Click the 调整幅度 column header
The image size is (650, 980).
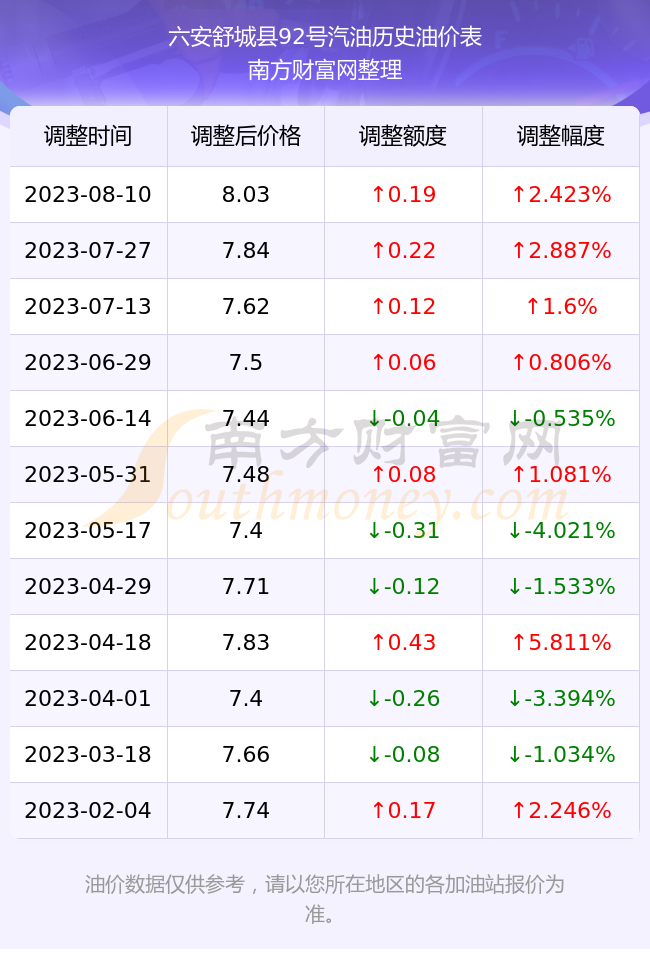tap(561, 136)
